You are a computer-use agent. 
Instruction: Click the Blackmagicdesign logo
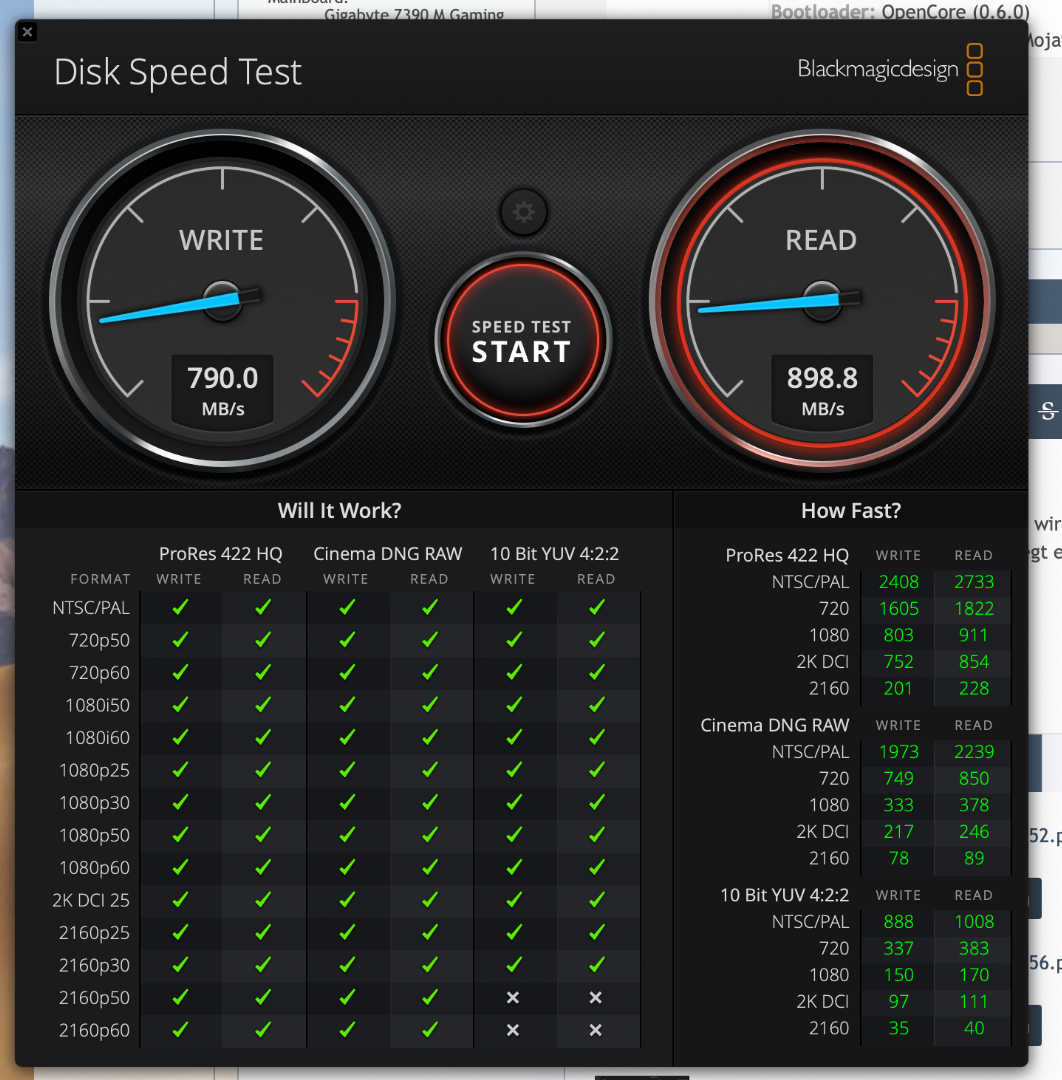click(890, 70)
